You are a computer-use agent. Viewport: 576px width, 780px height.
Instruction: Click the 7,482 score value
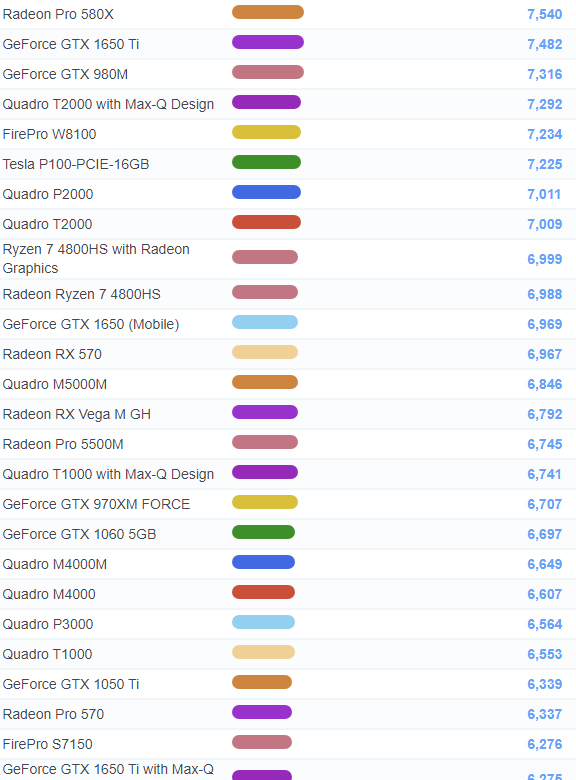(545, 44)
